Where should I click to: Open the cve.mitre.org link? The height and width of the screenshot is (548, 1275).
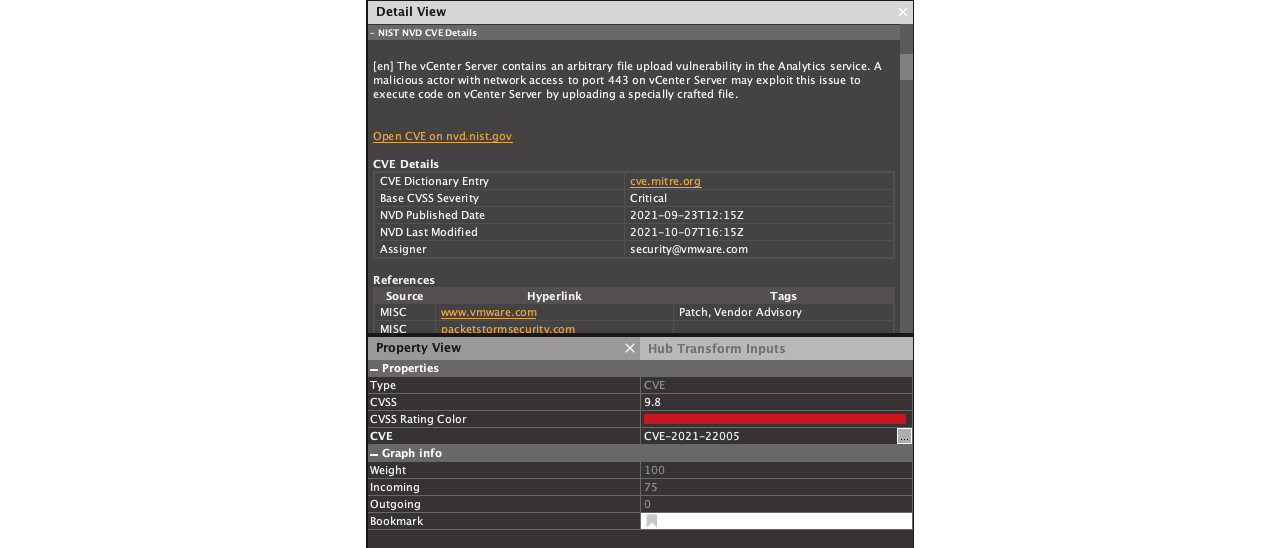pyautogui.click(x=665, y=181)
